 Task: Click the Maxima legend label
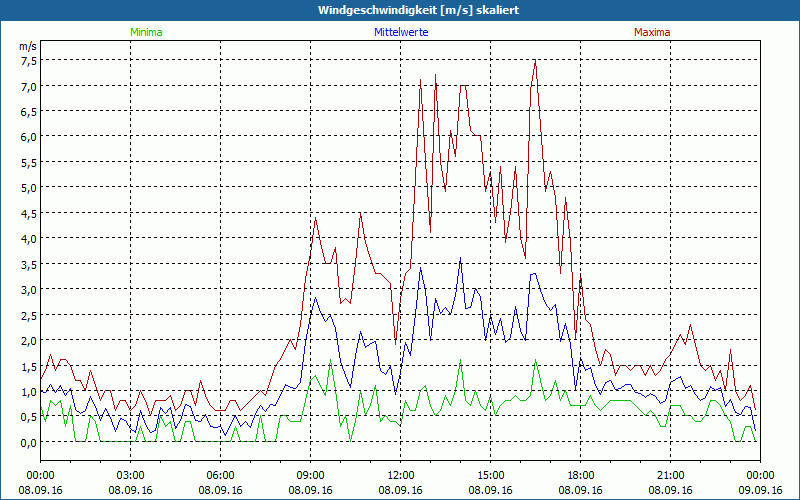652,32
